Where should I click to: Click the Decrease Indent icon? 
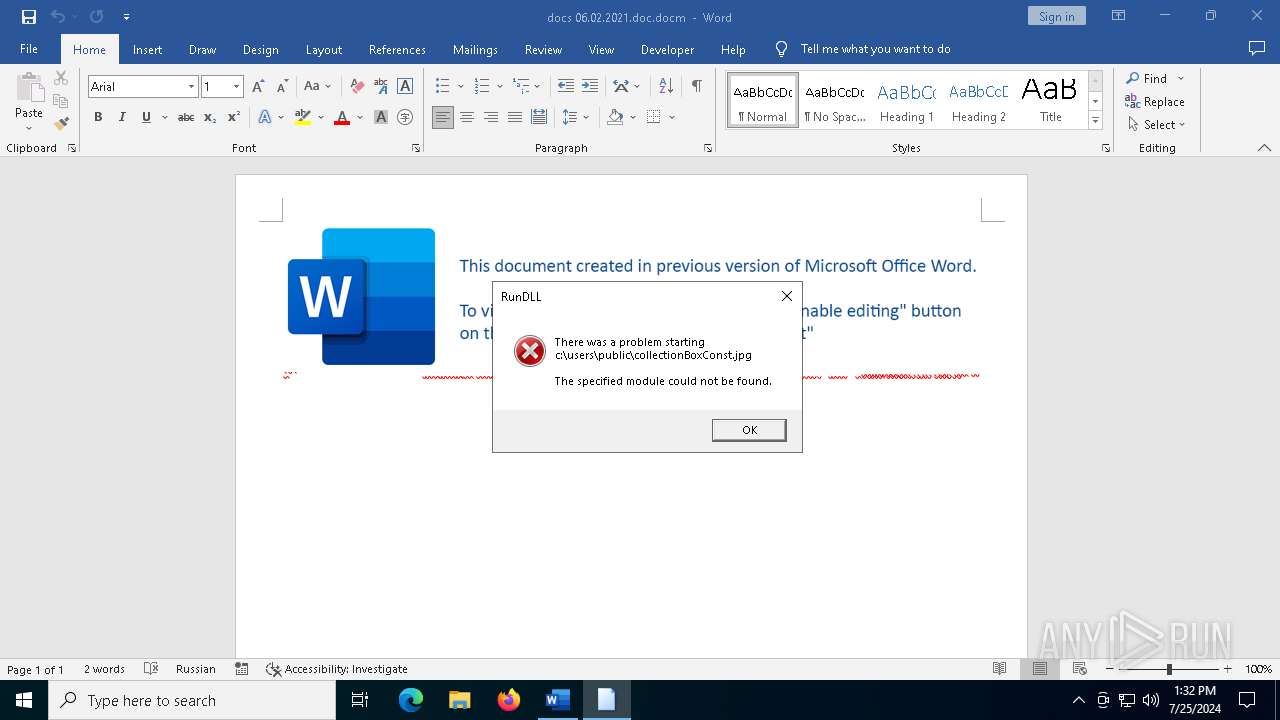[566, 86]
